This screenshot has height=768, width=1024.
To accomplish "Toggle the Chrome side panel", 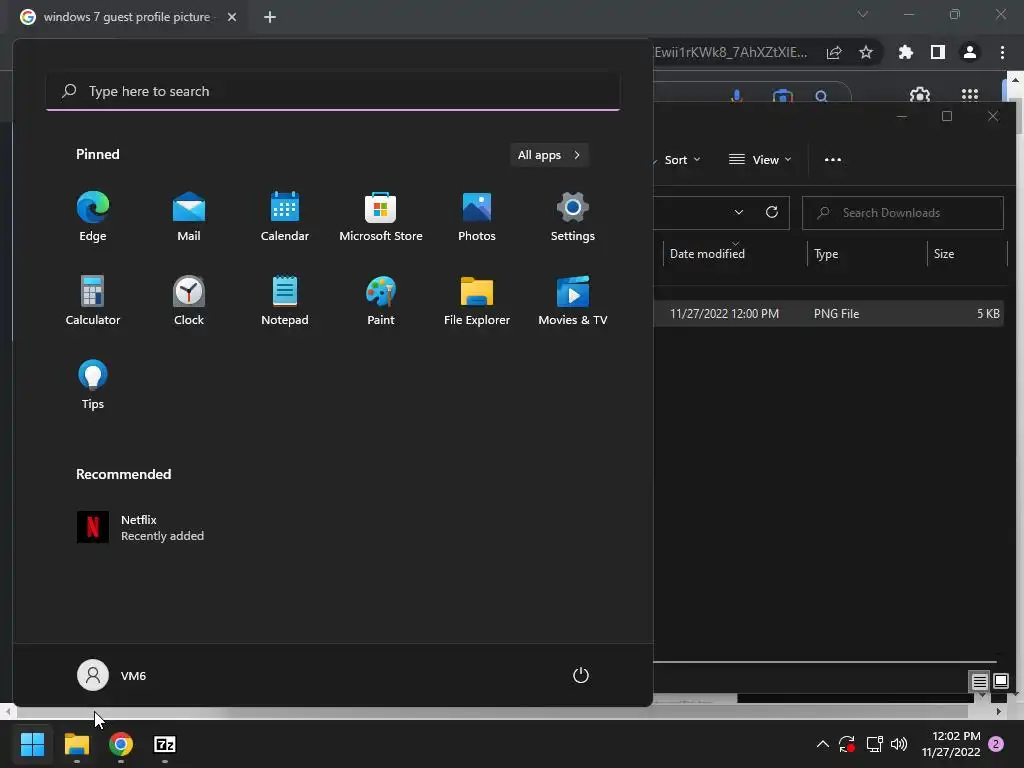I will coord(938,52).
